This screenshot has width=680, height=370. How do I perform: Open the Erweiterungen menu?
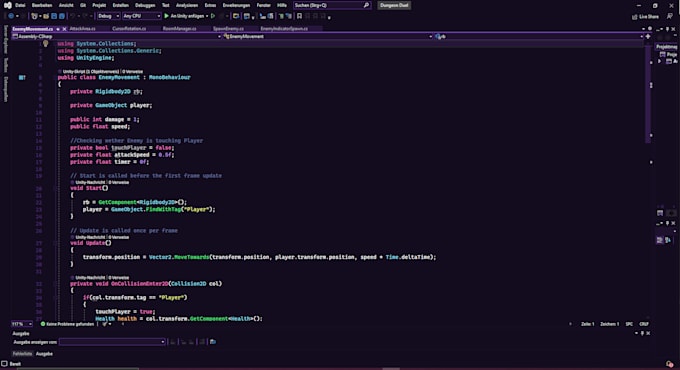click(x=236, y=5)
